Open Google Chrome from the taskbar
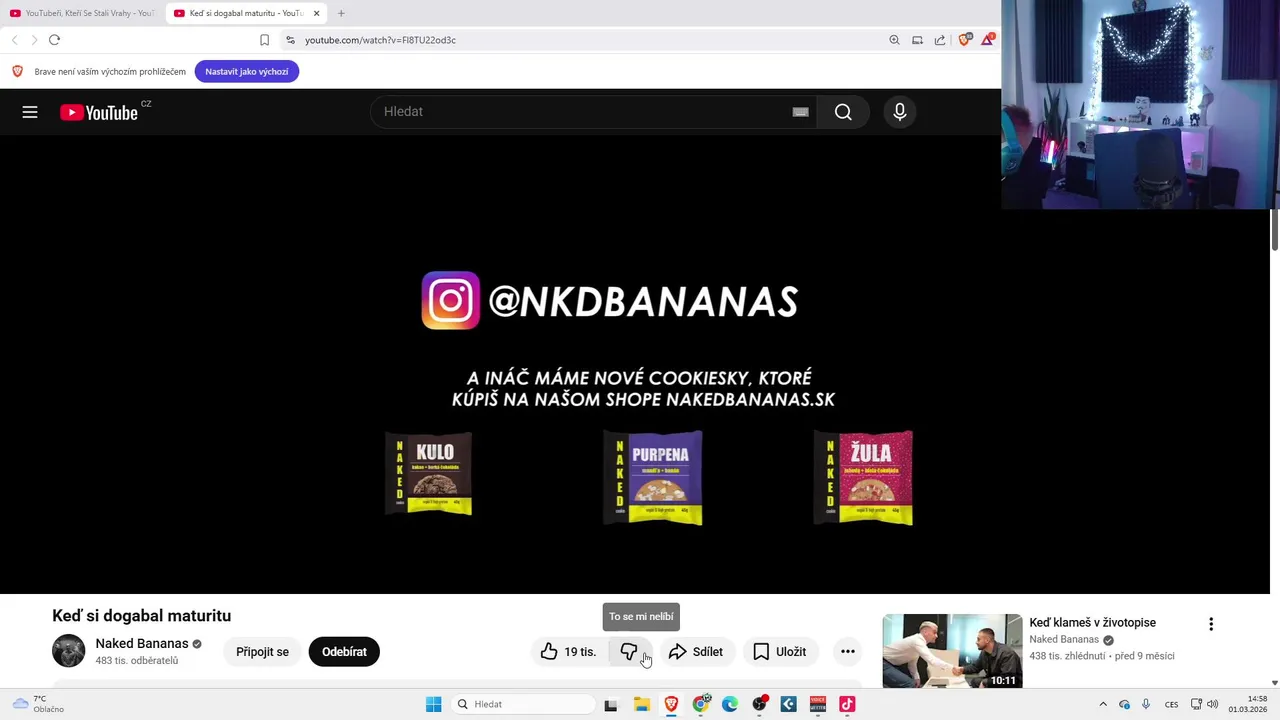 [701, 704]
